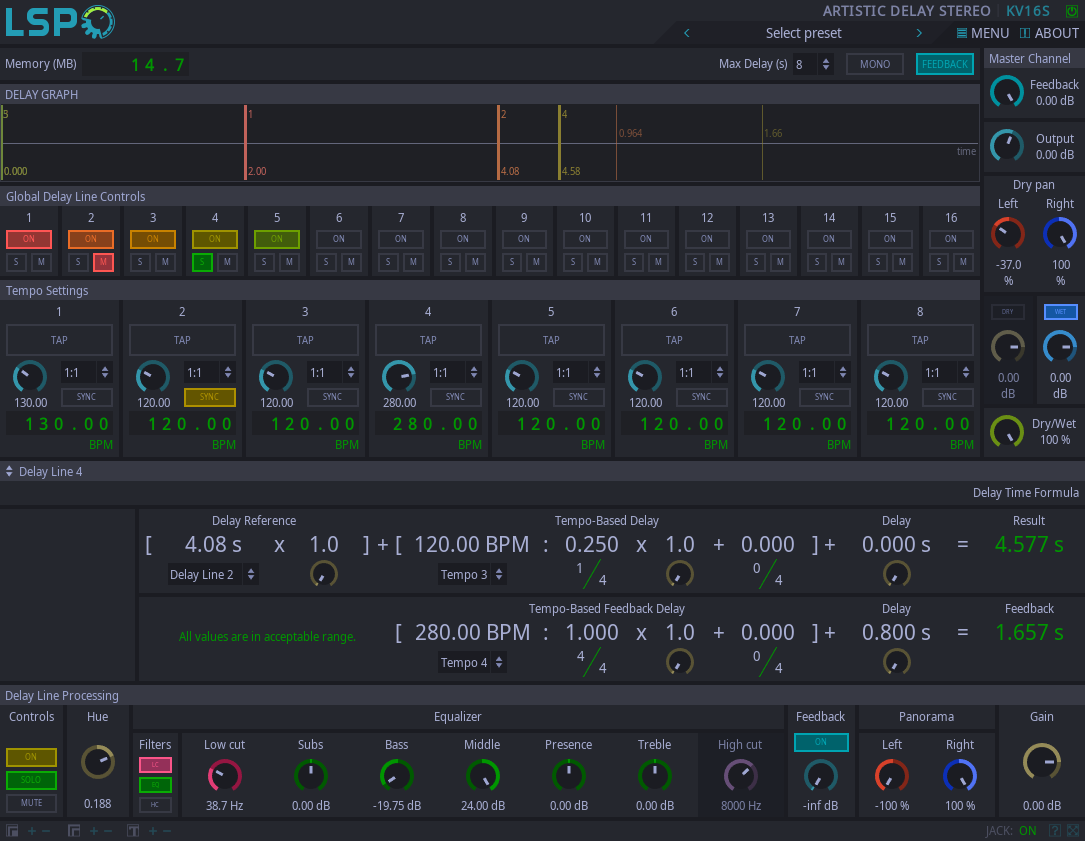Turn on delay line 6
This screenshot has width=1085, height=841.
[339, 239]
